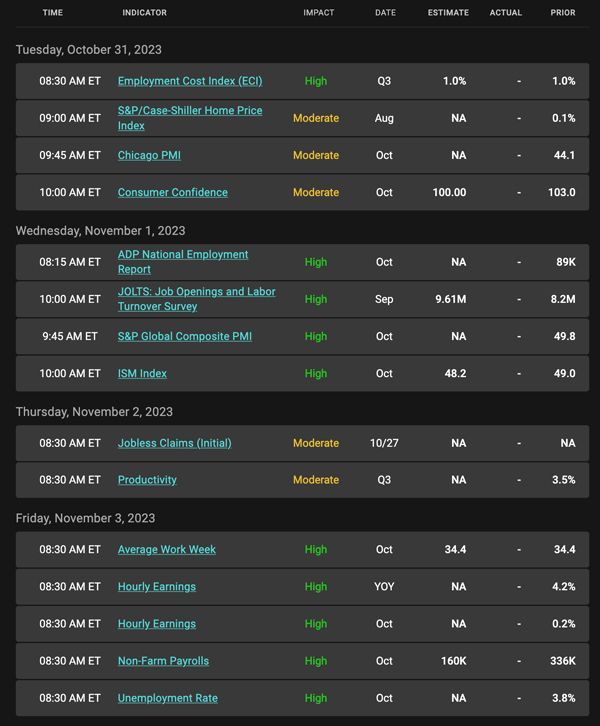Open Hourly Earnings link with YOY date
This screenshot has height=726, width=600.
click(157, 587)
